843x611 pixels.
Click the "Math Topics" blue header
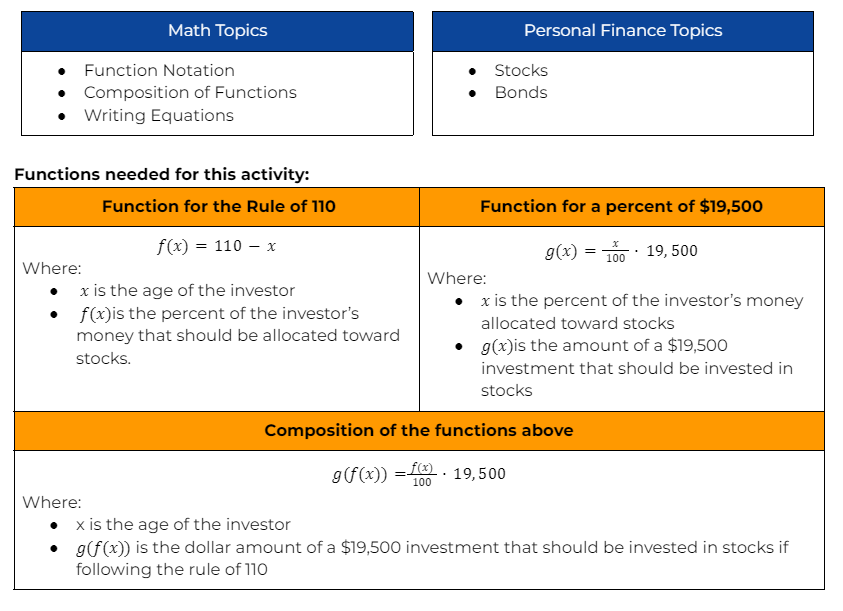click(217, 31)
